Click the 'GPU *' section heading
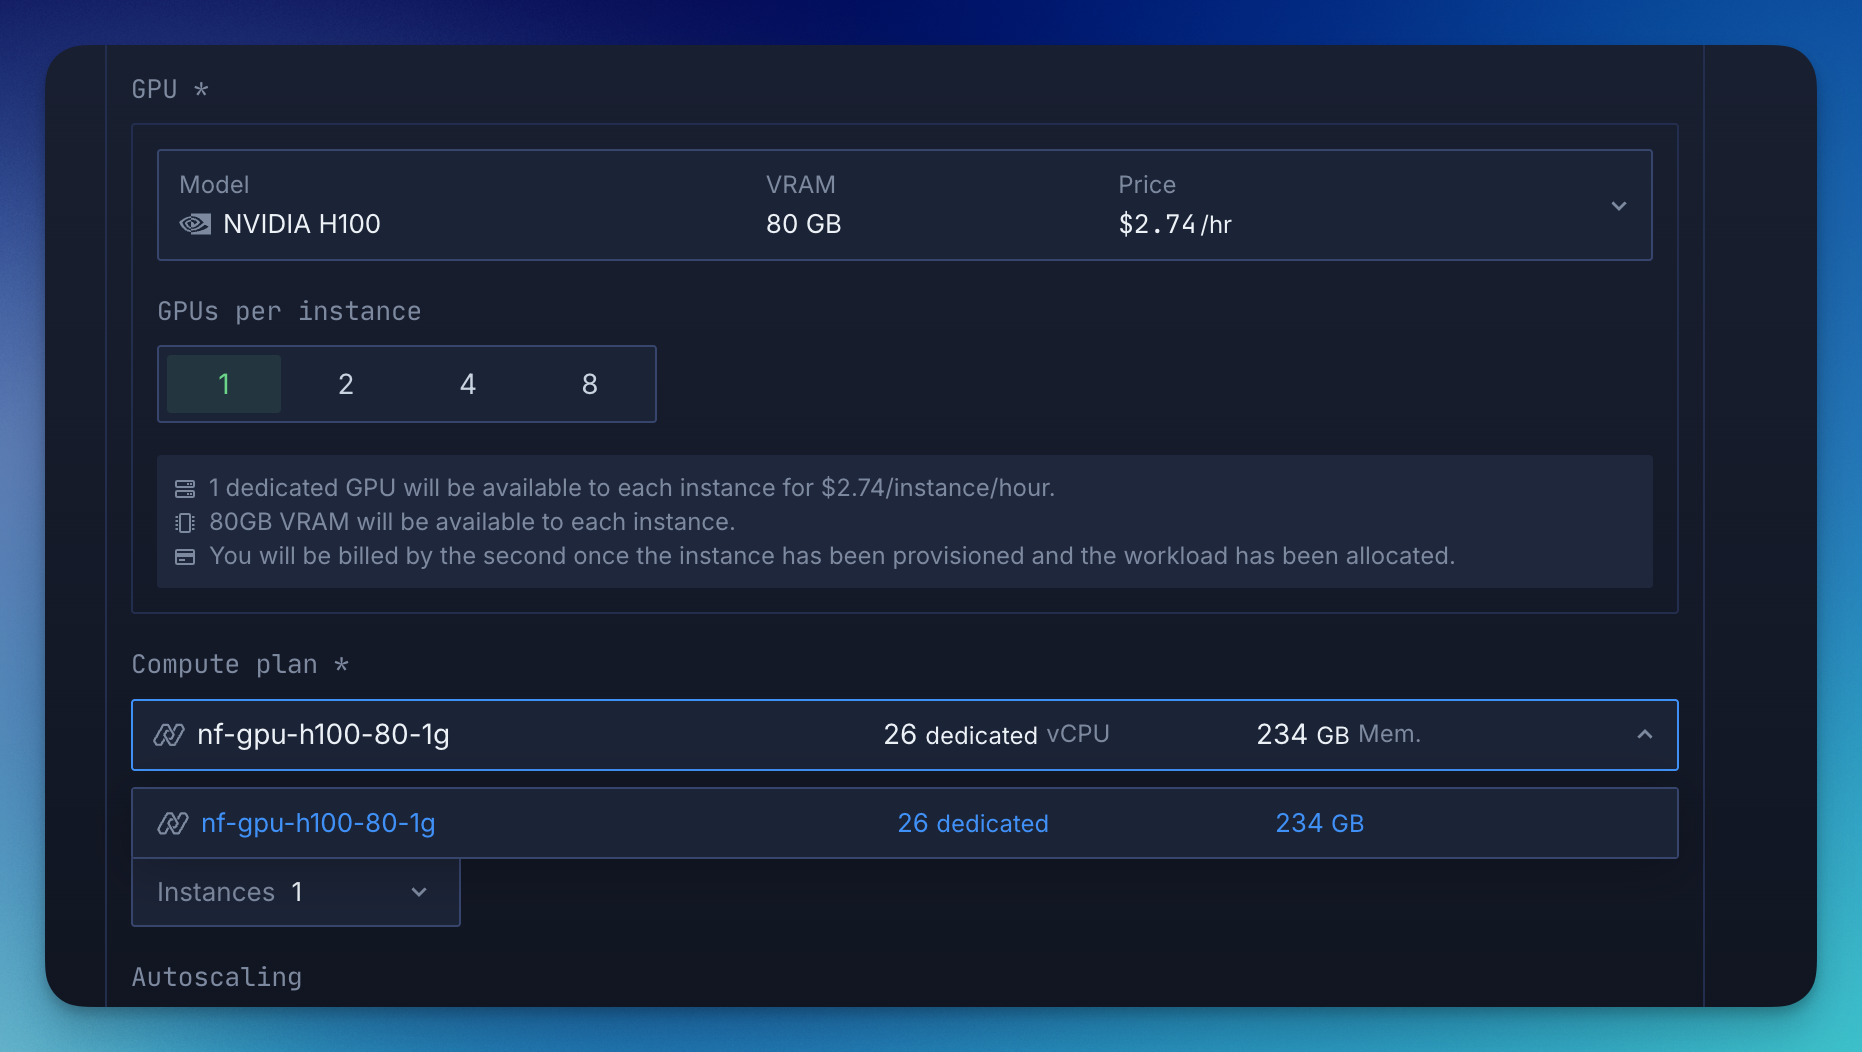The image size is (1862, 1052). (x=170, y=90)
